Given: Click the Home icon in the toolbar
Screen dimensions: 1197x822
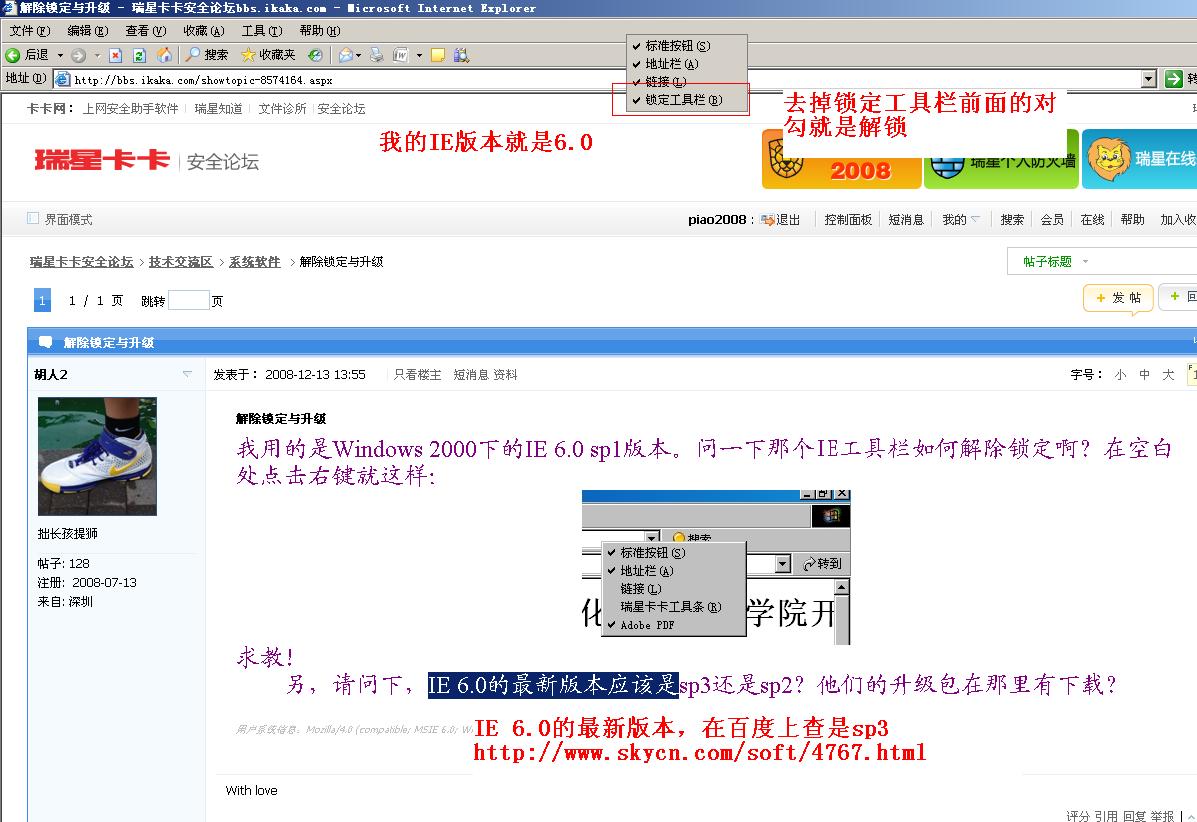Looking at the screenshot, I should [x=163, y=55].
